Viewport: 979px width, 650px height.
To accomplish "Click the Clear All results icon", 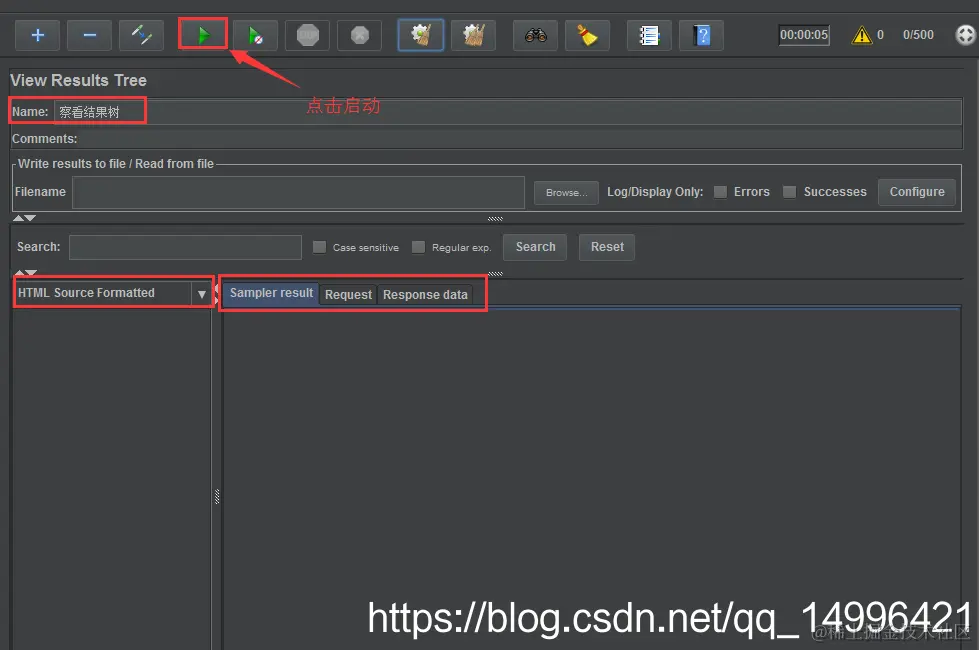I will tap(473, 35).
